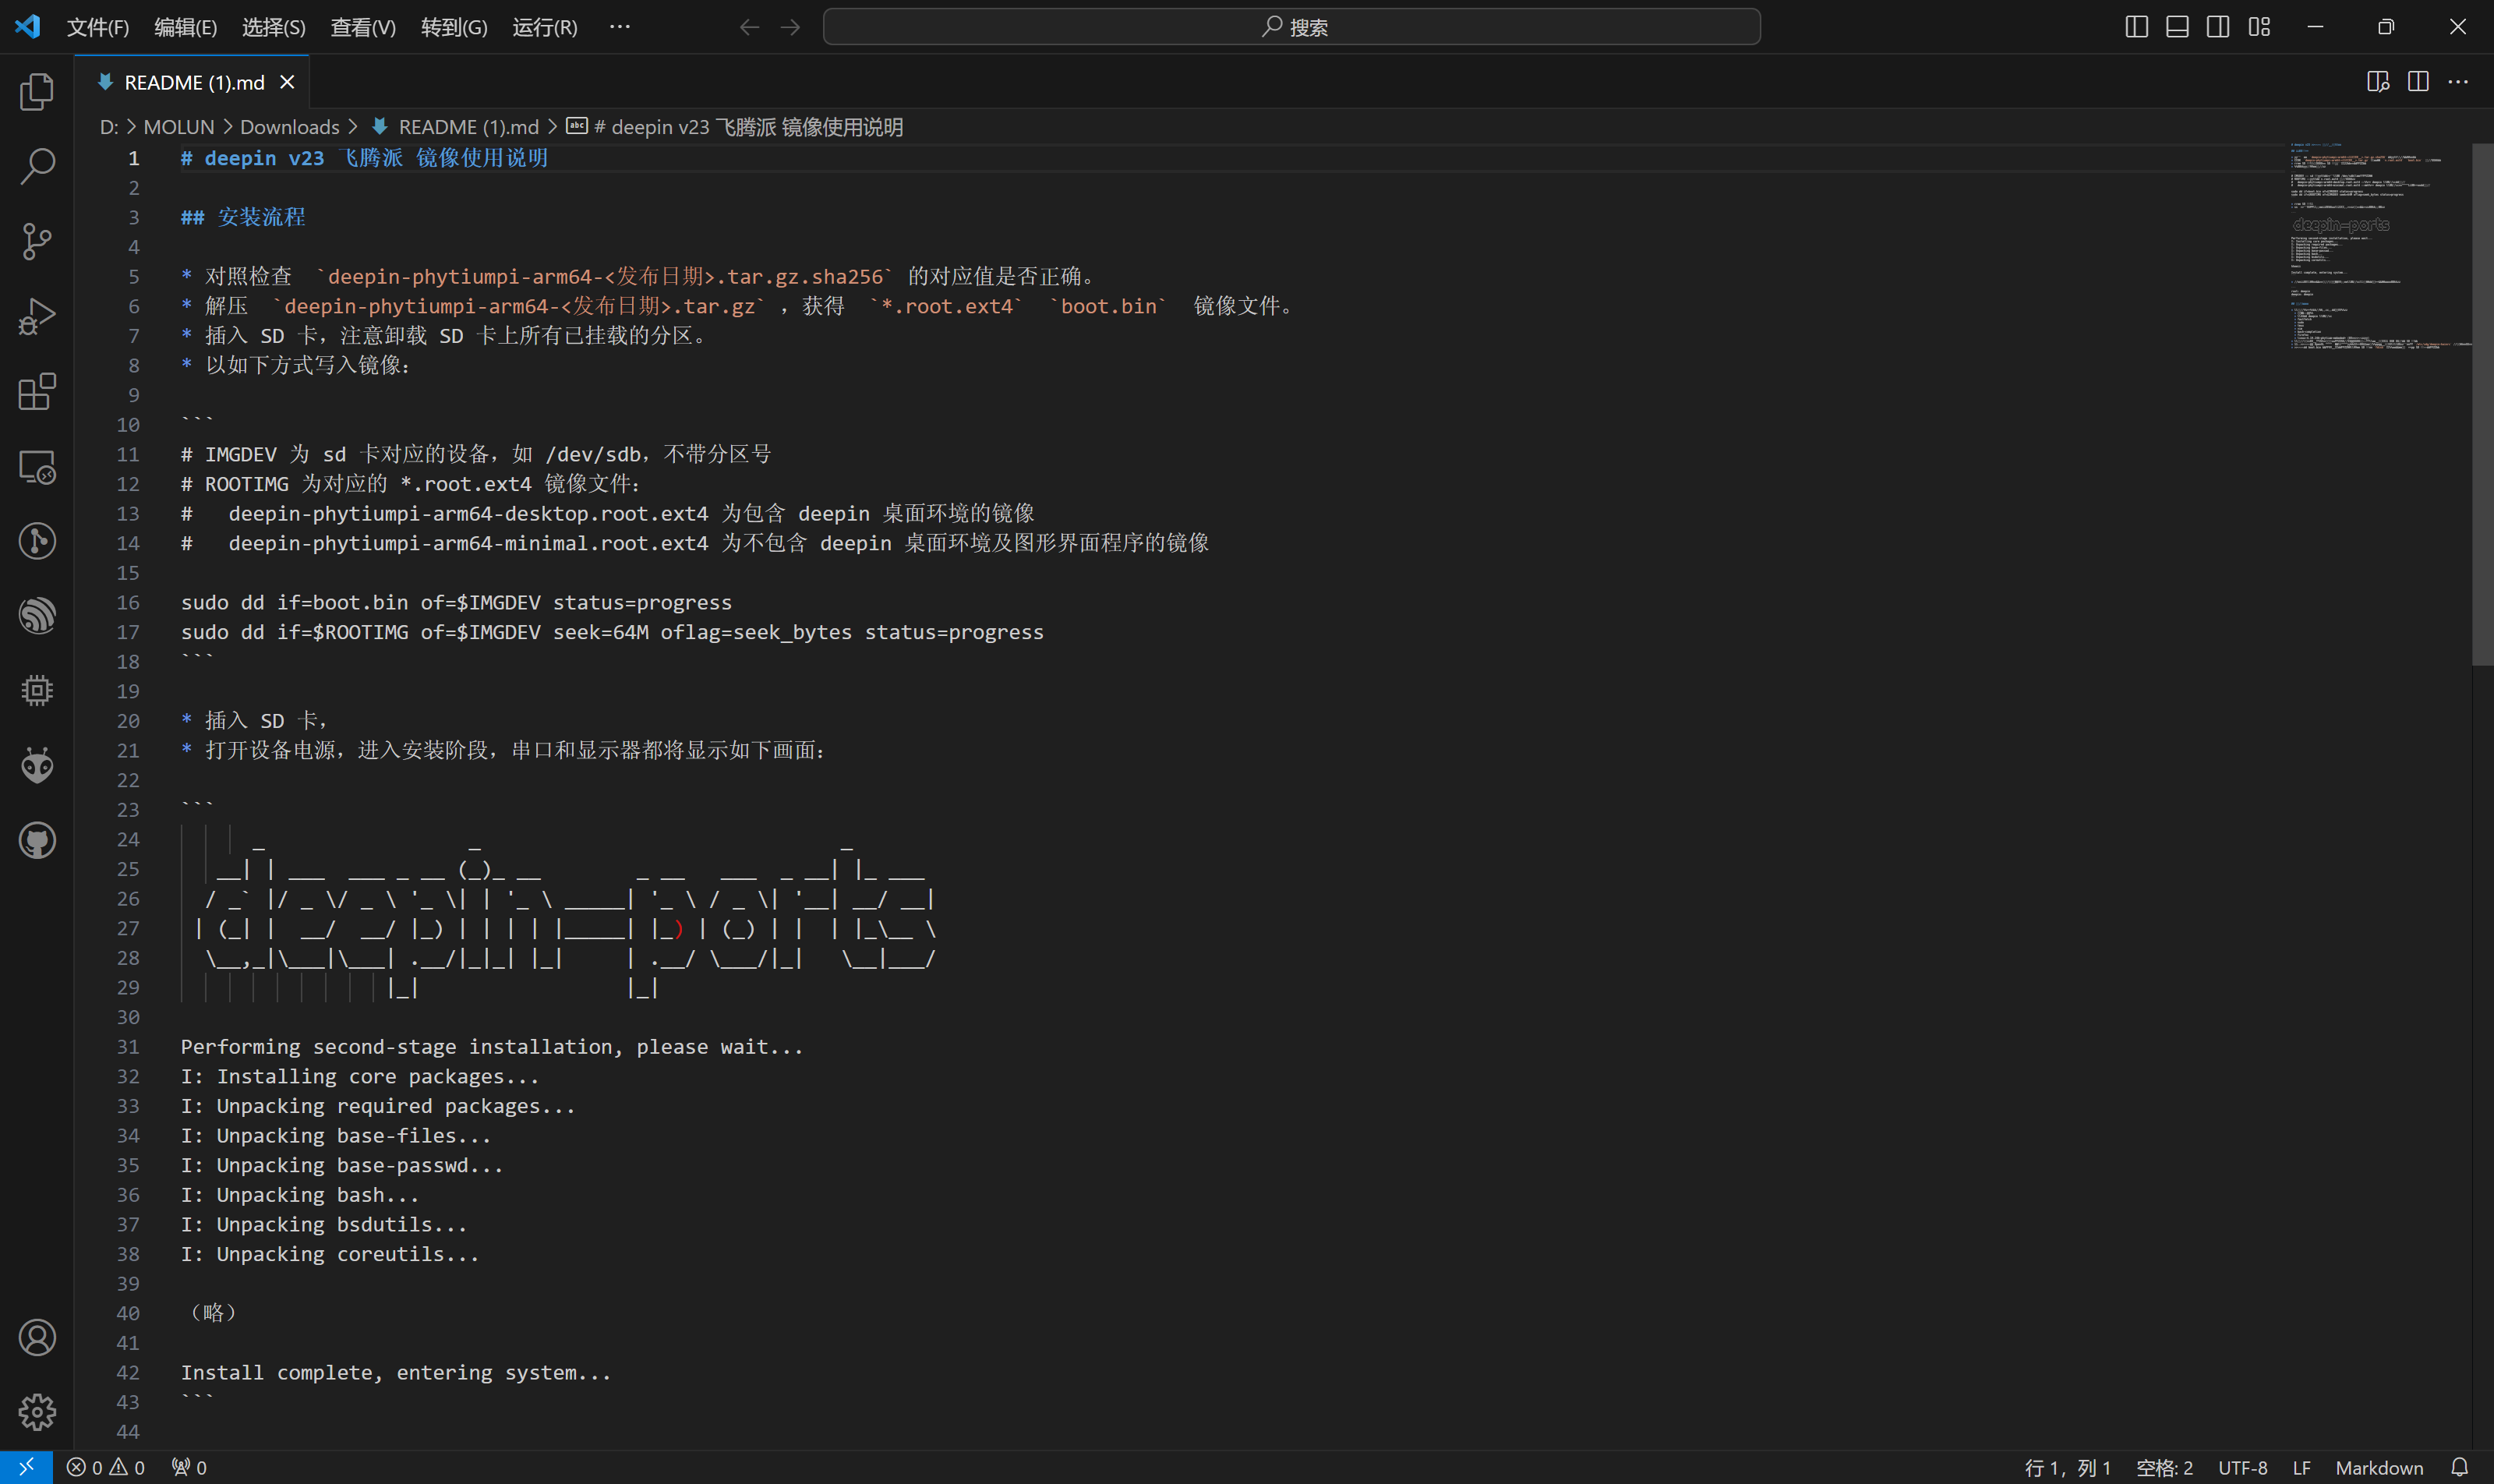Click 'I: Unpacking bash...' line
The height and width of the screenshot is (1484, 2494).
300,1194
